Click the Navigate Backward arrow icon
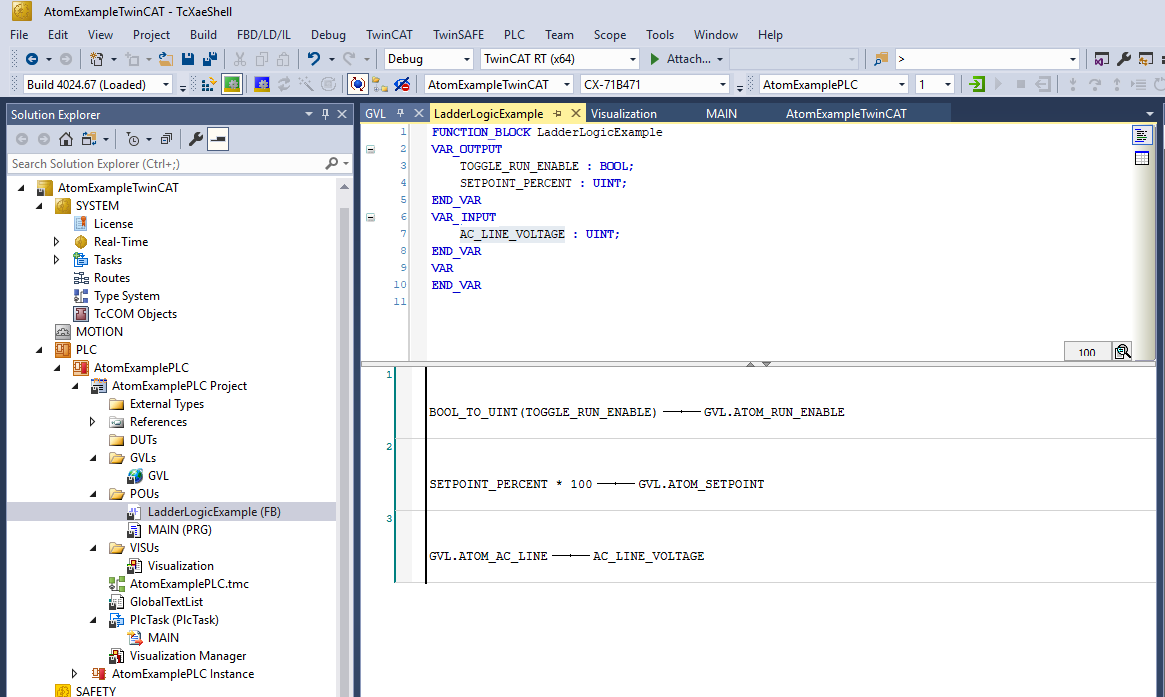The width and height of the screenshot is (1165, 697). click(31, 59)
